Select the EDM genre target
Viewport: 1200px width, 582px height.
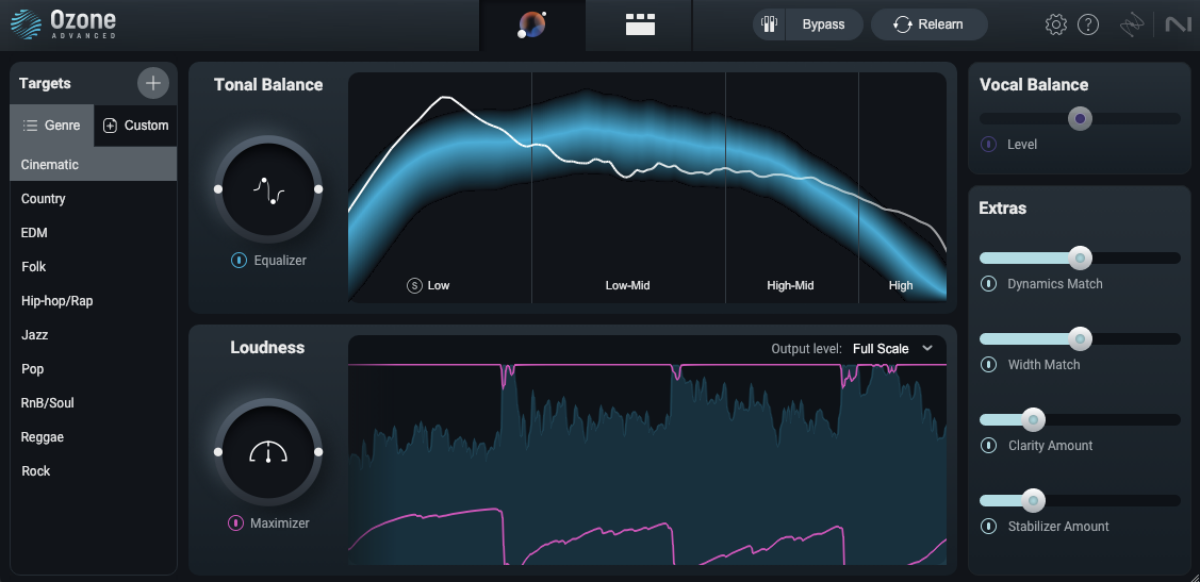[93, 232]
